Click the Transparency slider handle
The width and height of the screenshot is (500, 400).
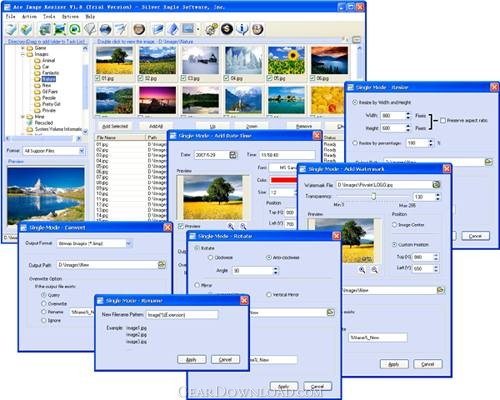(x=374, y=196)
